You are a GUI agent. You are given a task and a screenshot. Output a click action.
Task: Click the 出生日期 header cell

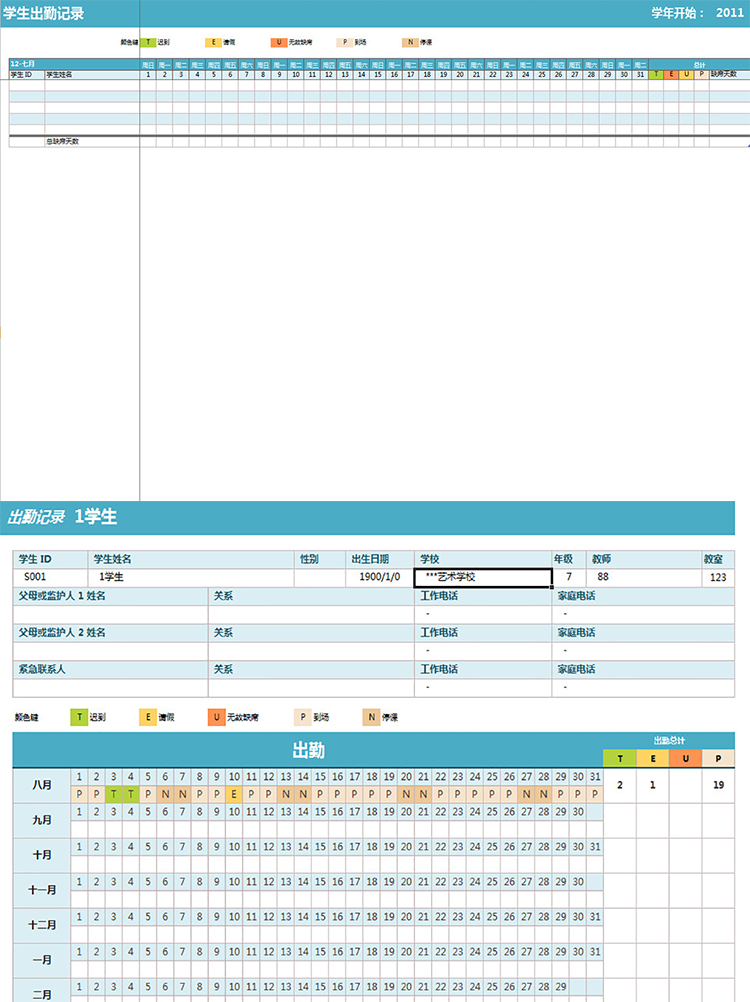tap(379, 559)
